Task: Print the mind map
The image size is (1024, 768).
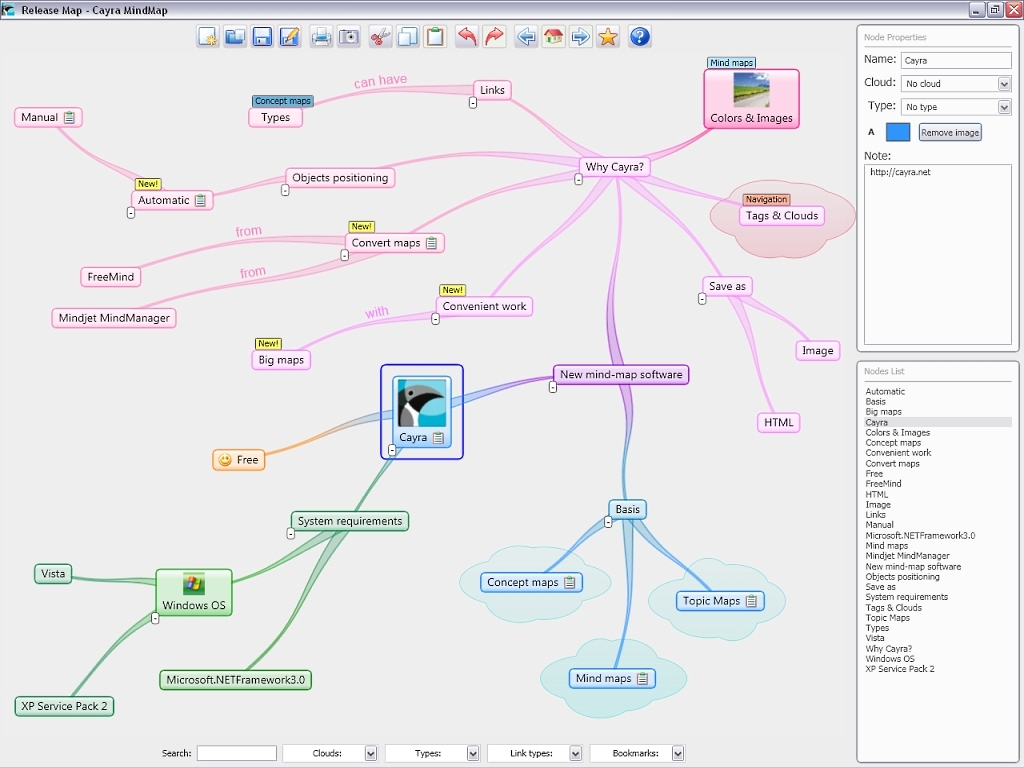Action: pos(321,37)
